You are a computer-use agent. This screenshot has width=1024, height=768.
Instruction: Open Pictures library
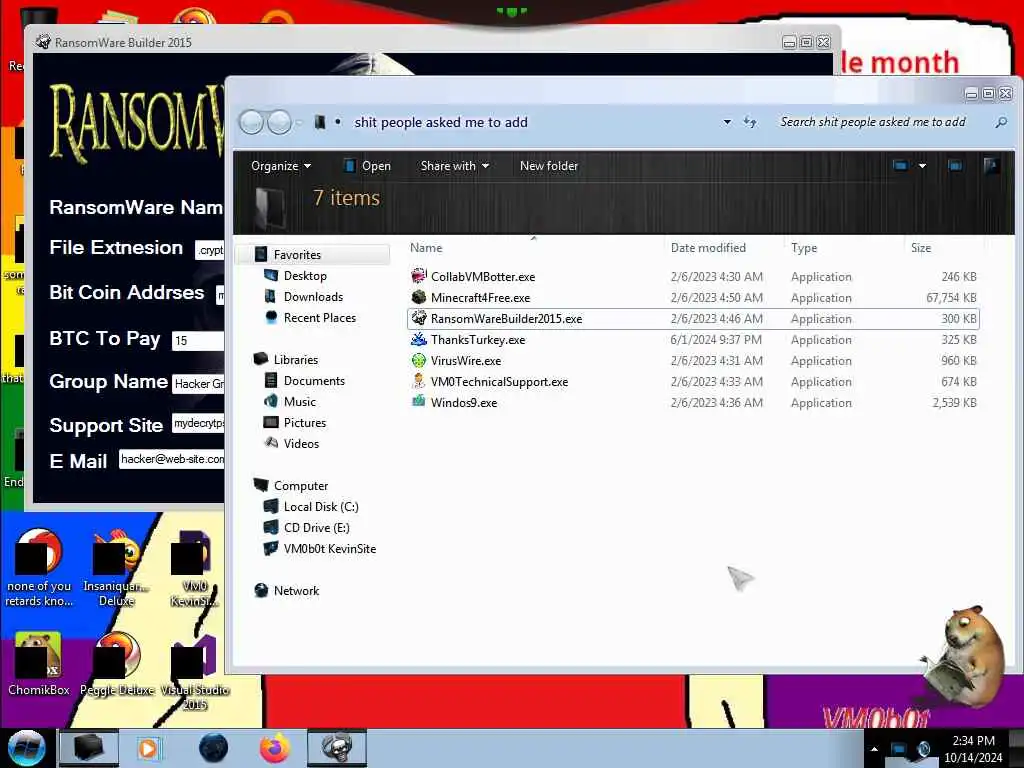click(x=304, y=422)
